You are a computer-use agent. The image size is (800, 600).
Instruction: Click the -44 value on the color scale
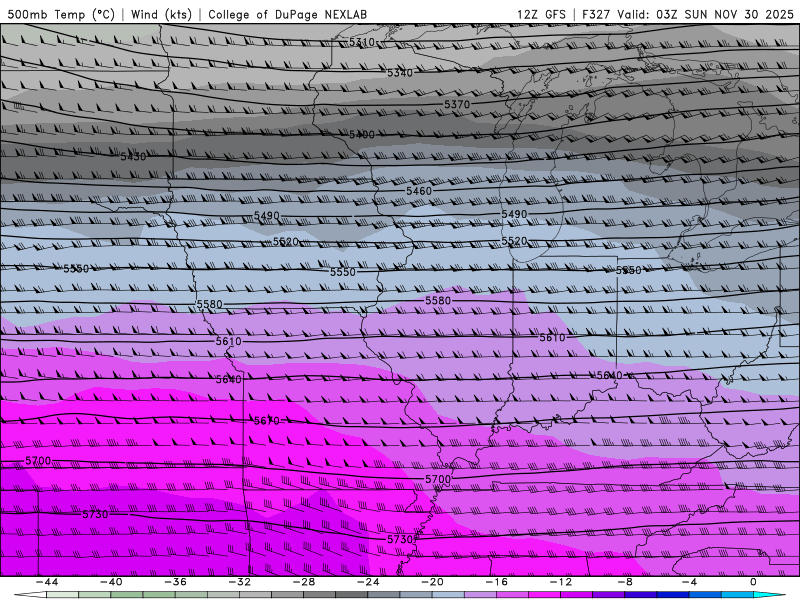(47, 582)
